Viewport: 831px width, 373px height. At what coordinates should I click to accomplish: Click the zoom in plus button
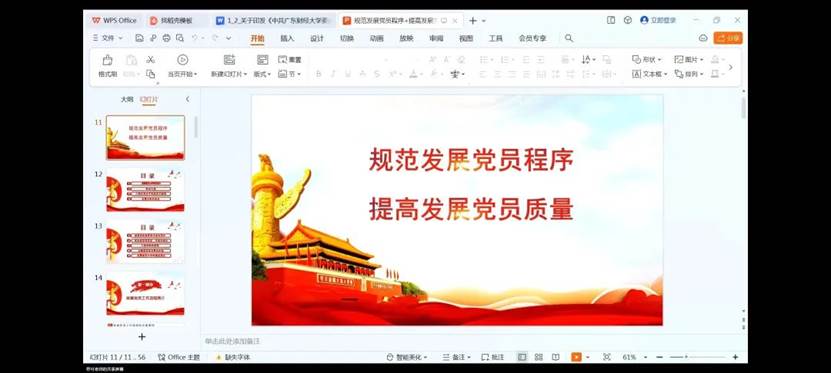click(735, 357)
